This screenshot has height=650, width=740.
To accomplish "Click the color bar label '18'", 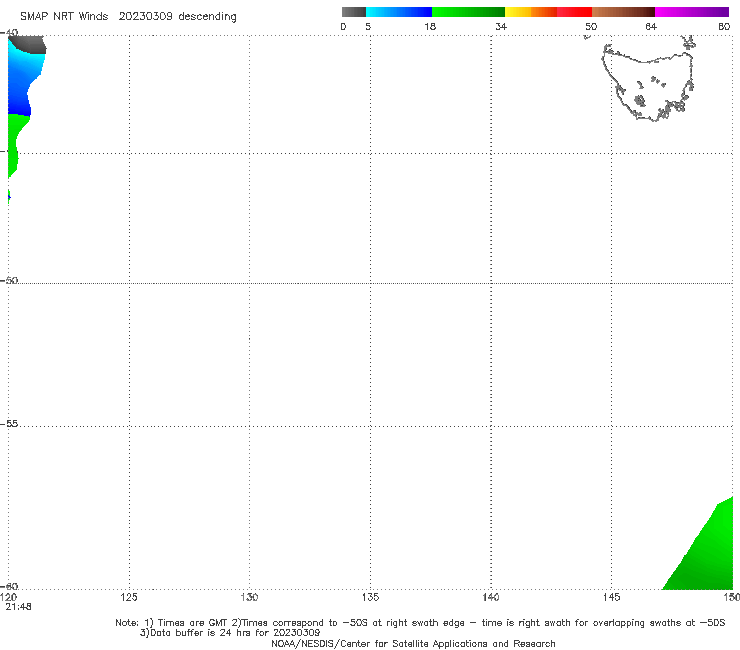I will tap(430, 26).
